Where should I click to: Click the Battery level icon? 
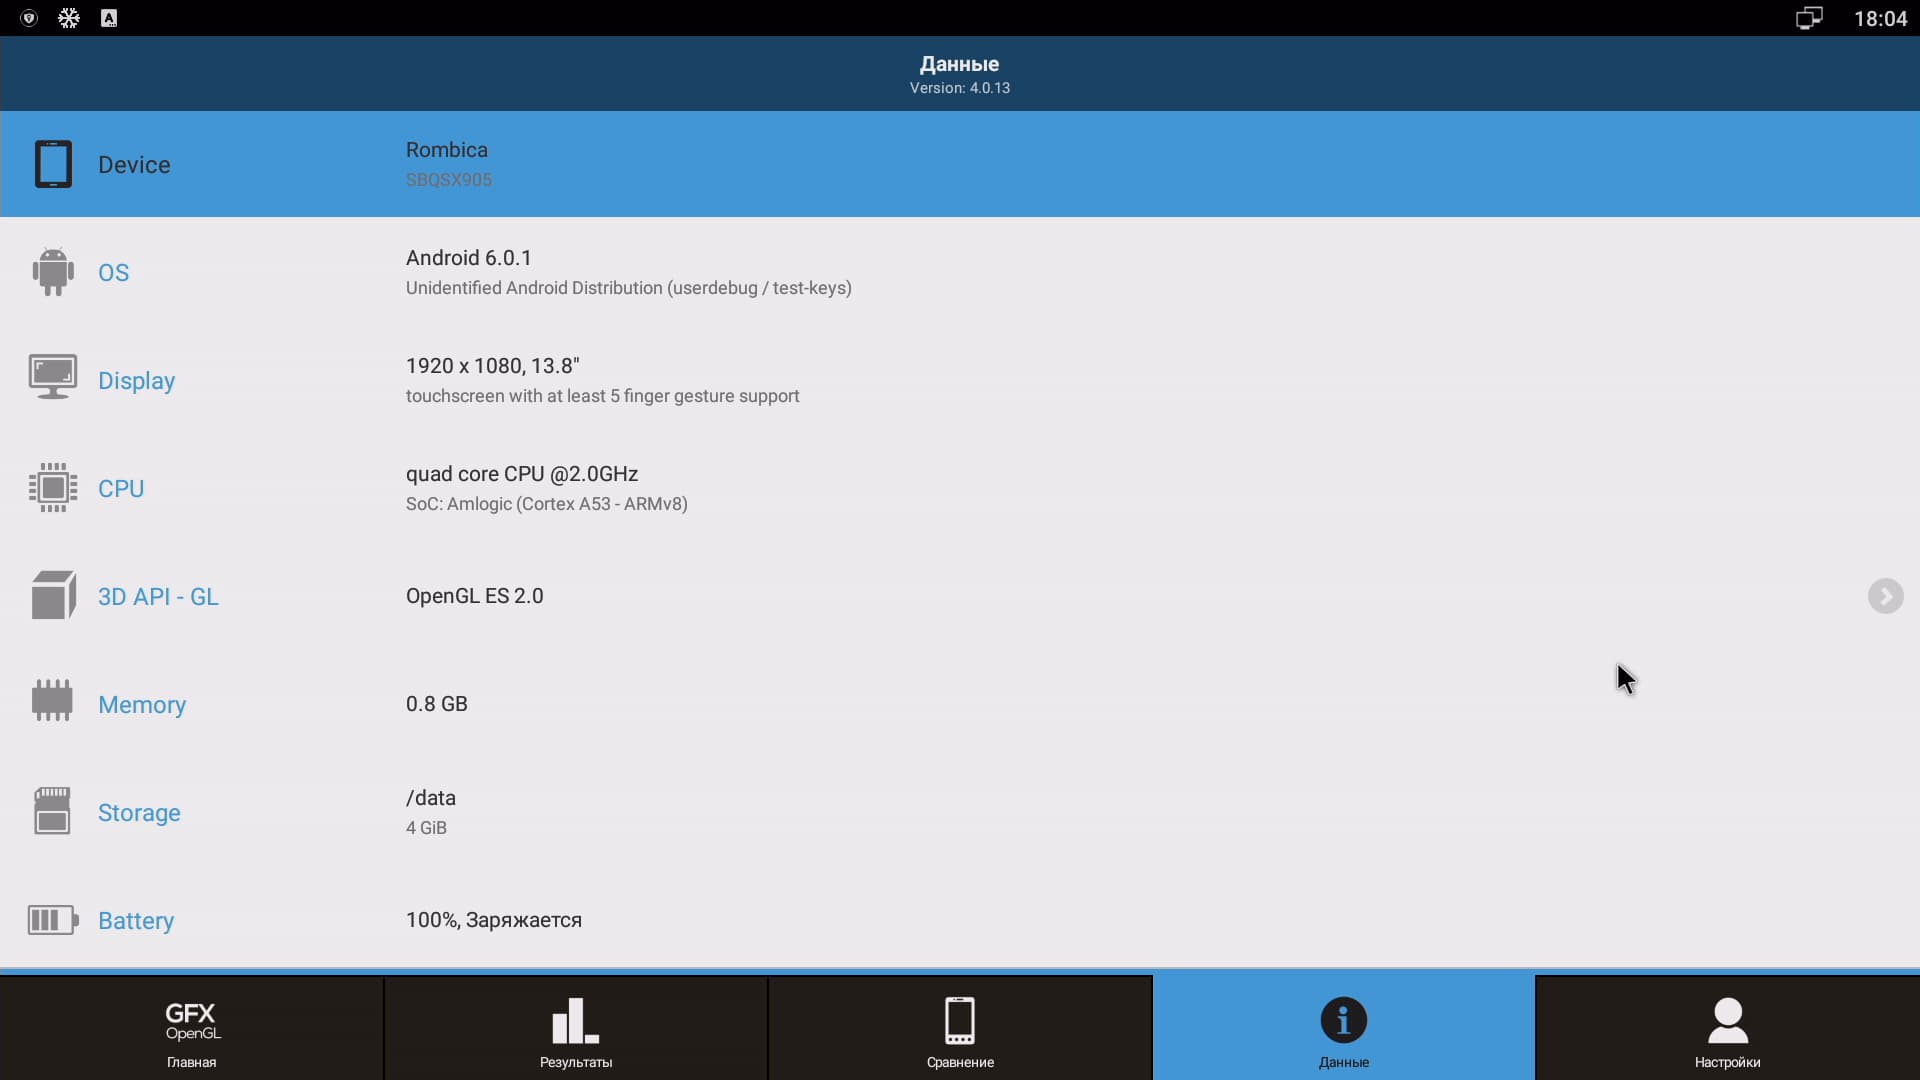coord(53,920)
